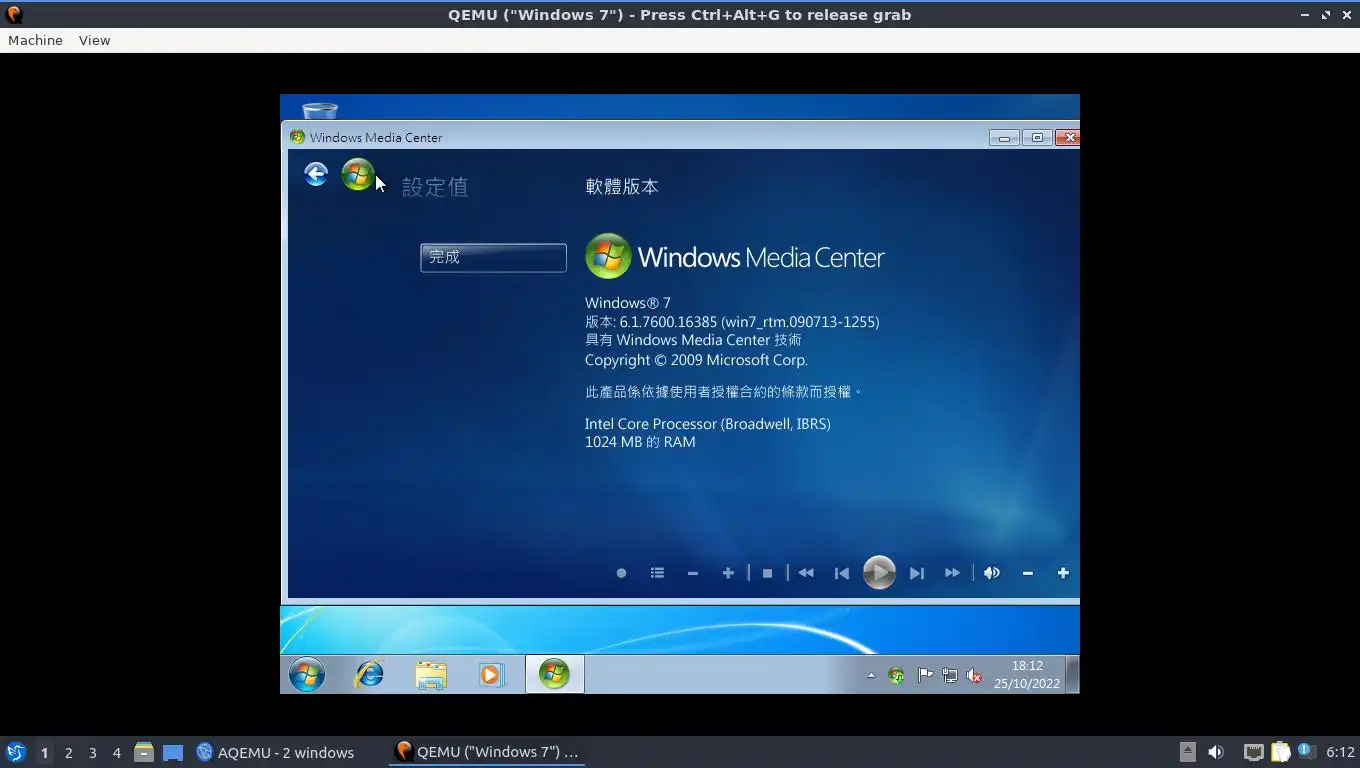Open the Machine menu in QEMU
The height and width of the screenshot is (768, 1360).
coord(35,40)
